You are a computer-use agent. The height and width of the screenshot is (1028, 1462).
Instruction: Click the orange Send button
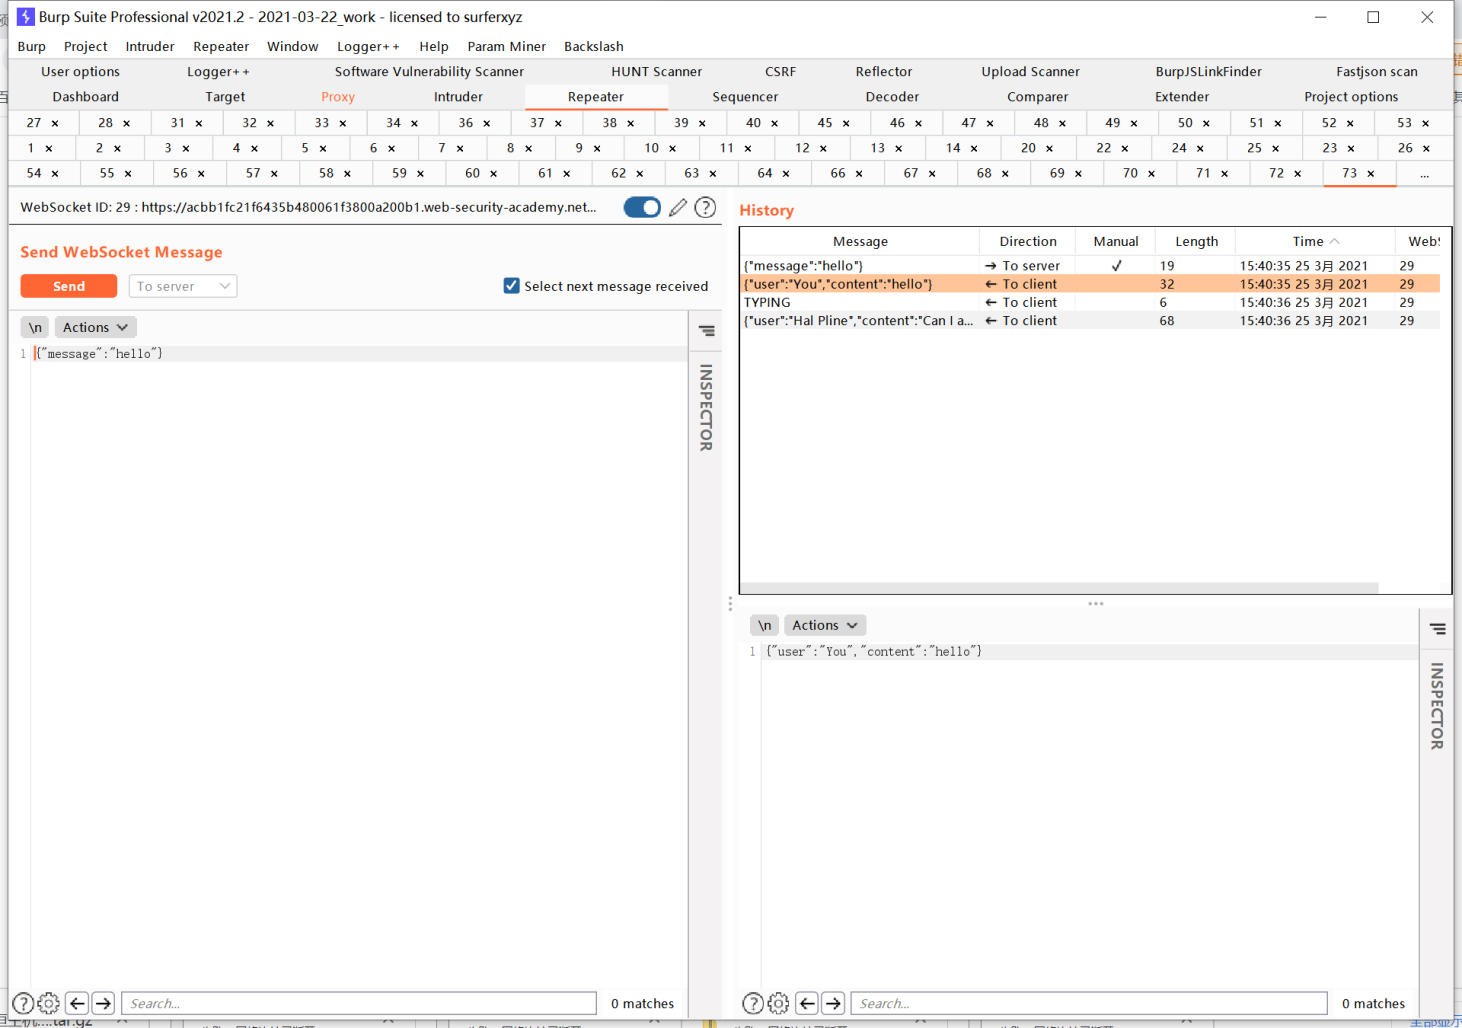point(69,286)
